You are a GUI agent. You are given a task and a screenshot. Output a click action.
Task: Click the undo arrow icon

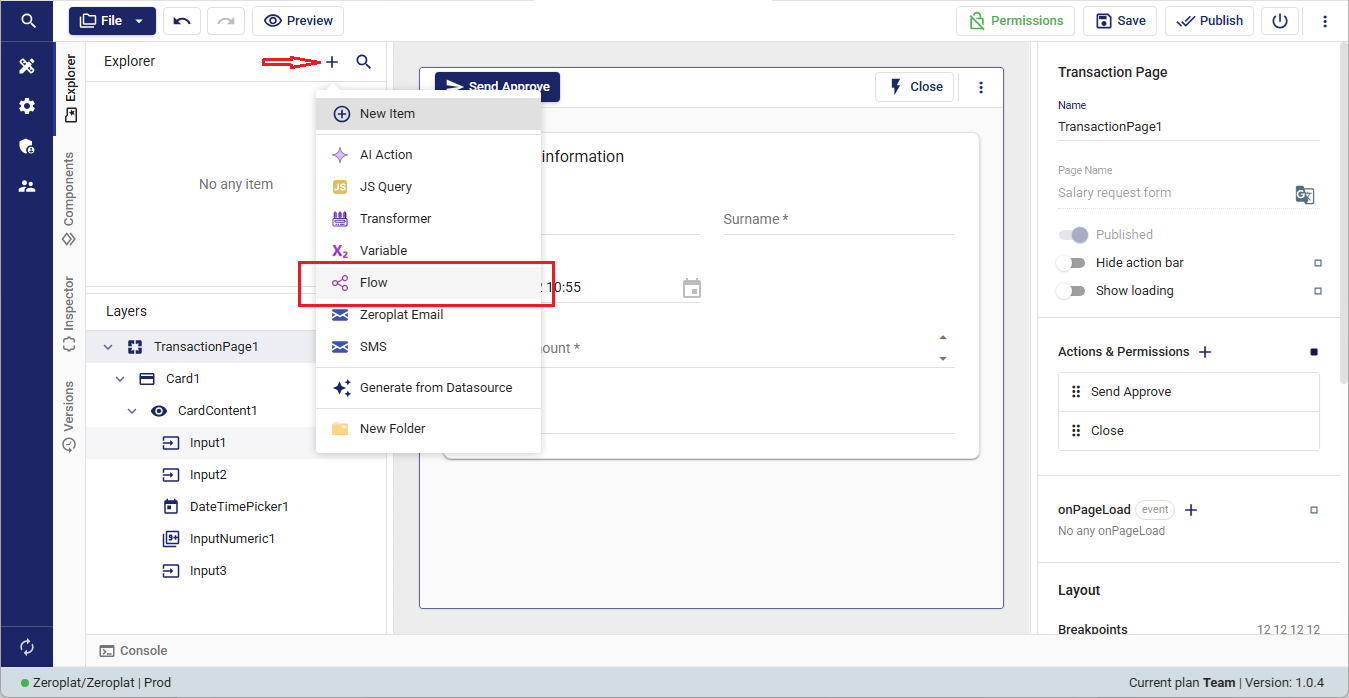tap(182, 21)
